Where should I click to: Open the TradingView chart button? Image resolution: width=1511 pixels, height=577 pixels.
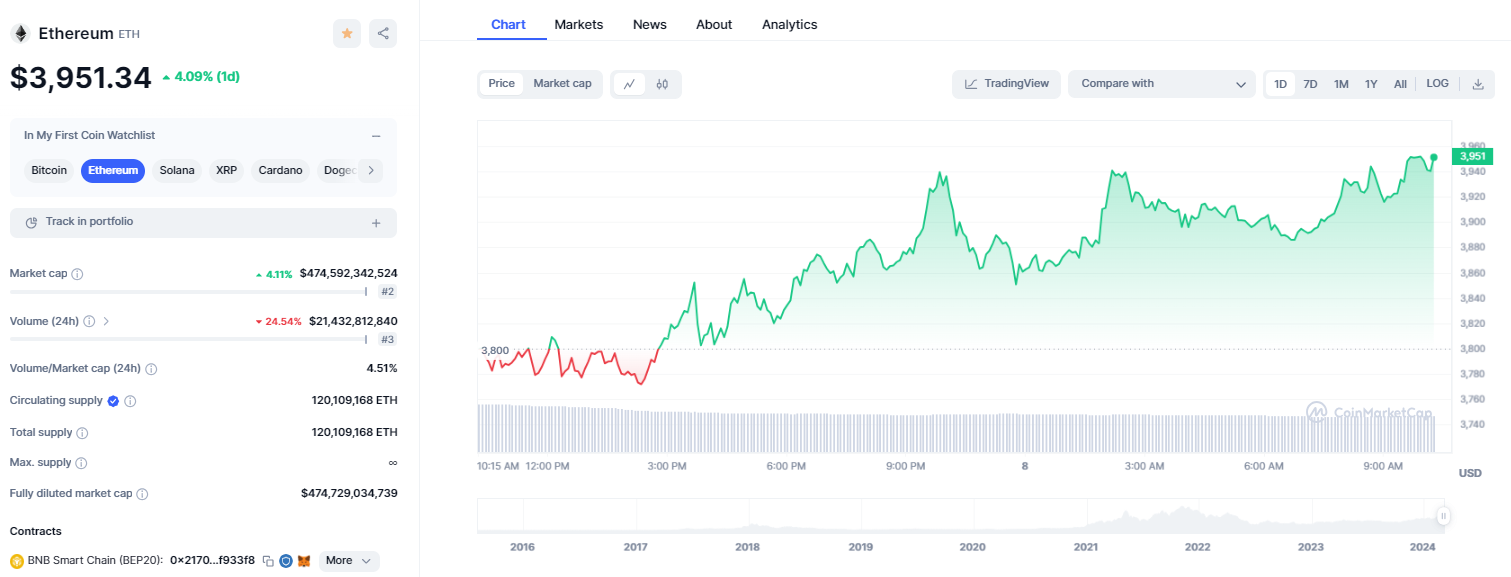1006,84
